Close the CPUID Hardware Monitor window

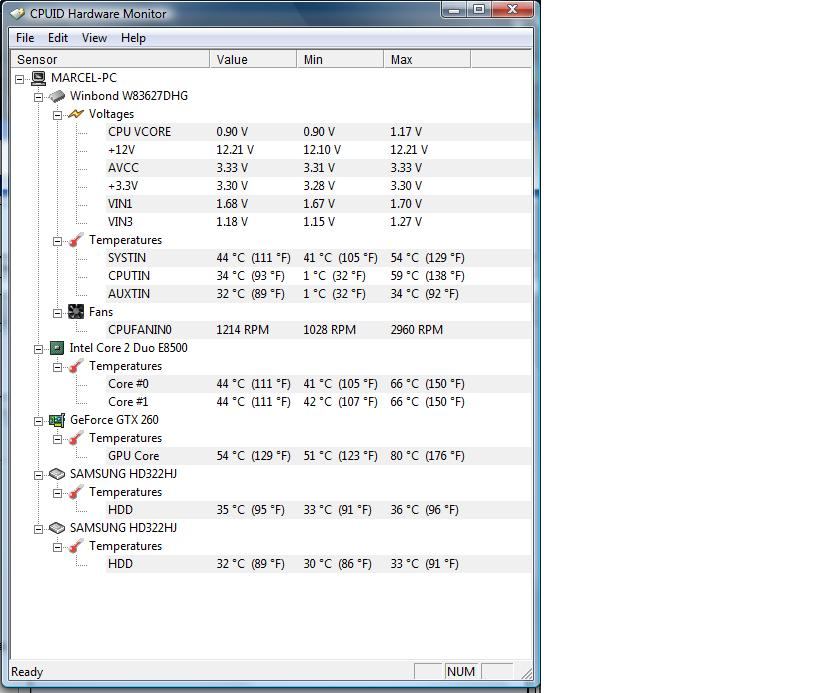[x=513, y=10]
